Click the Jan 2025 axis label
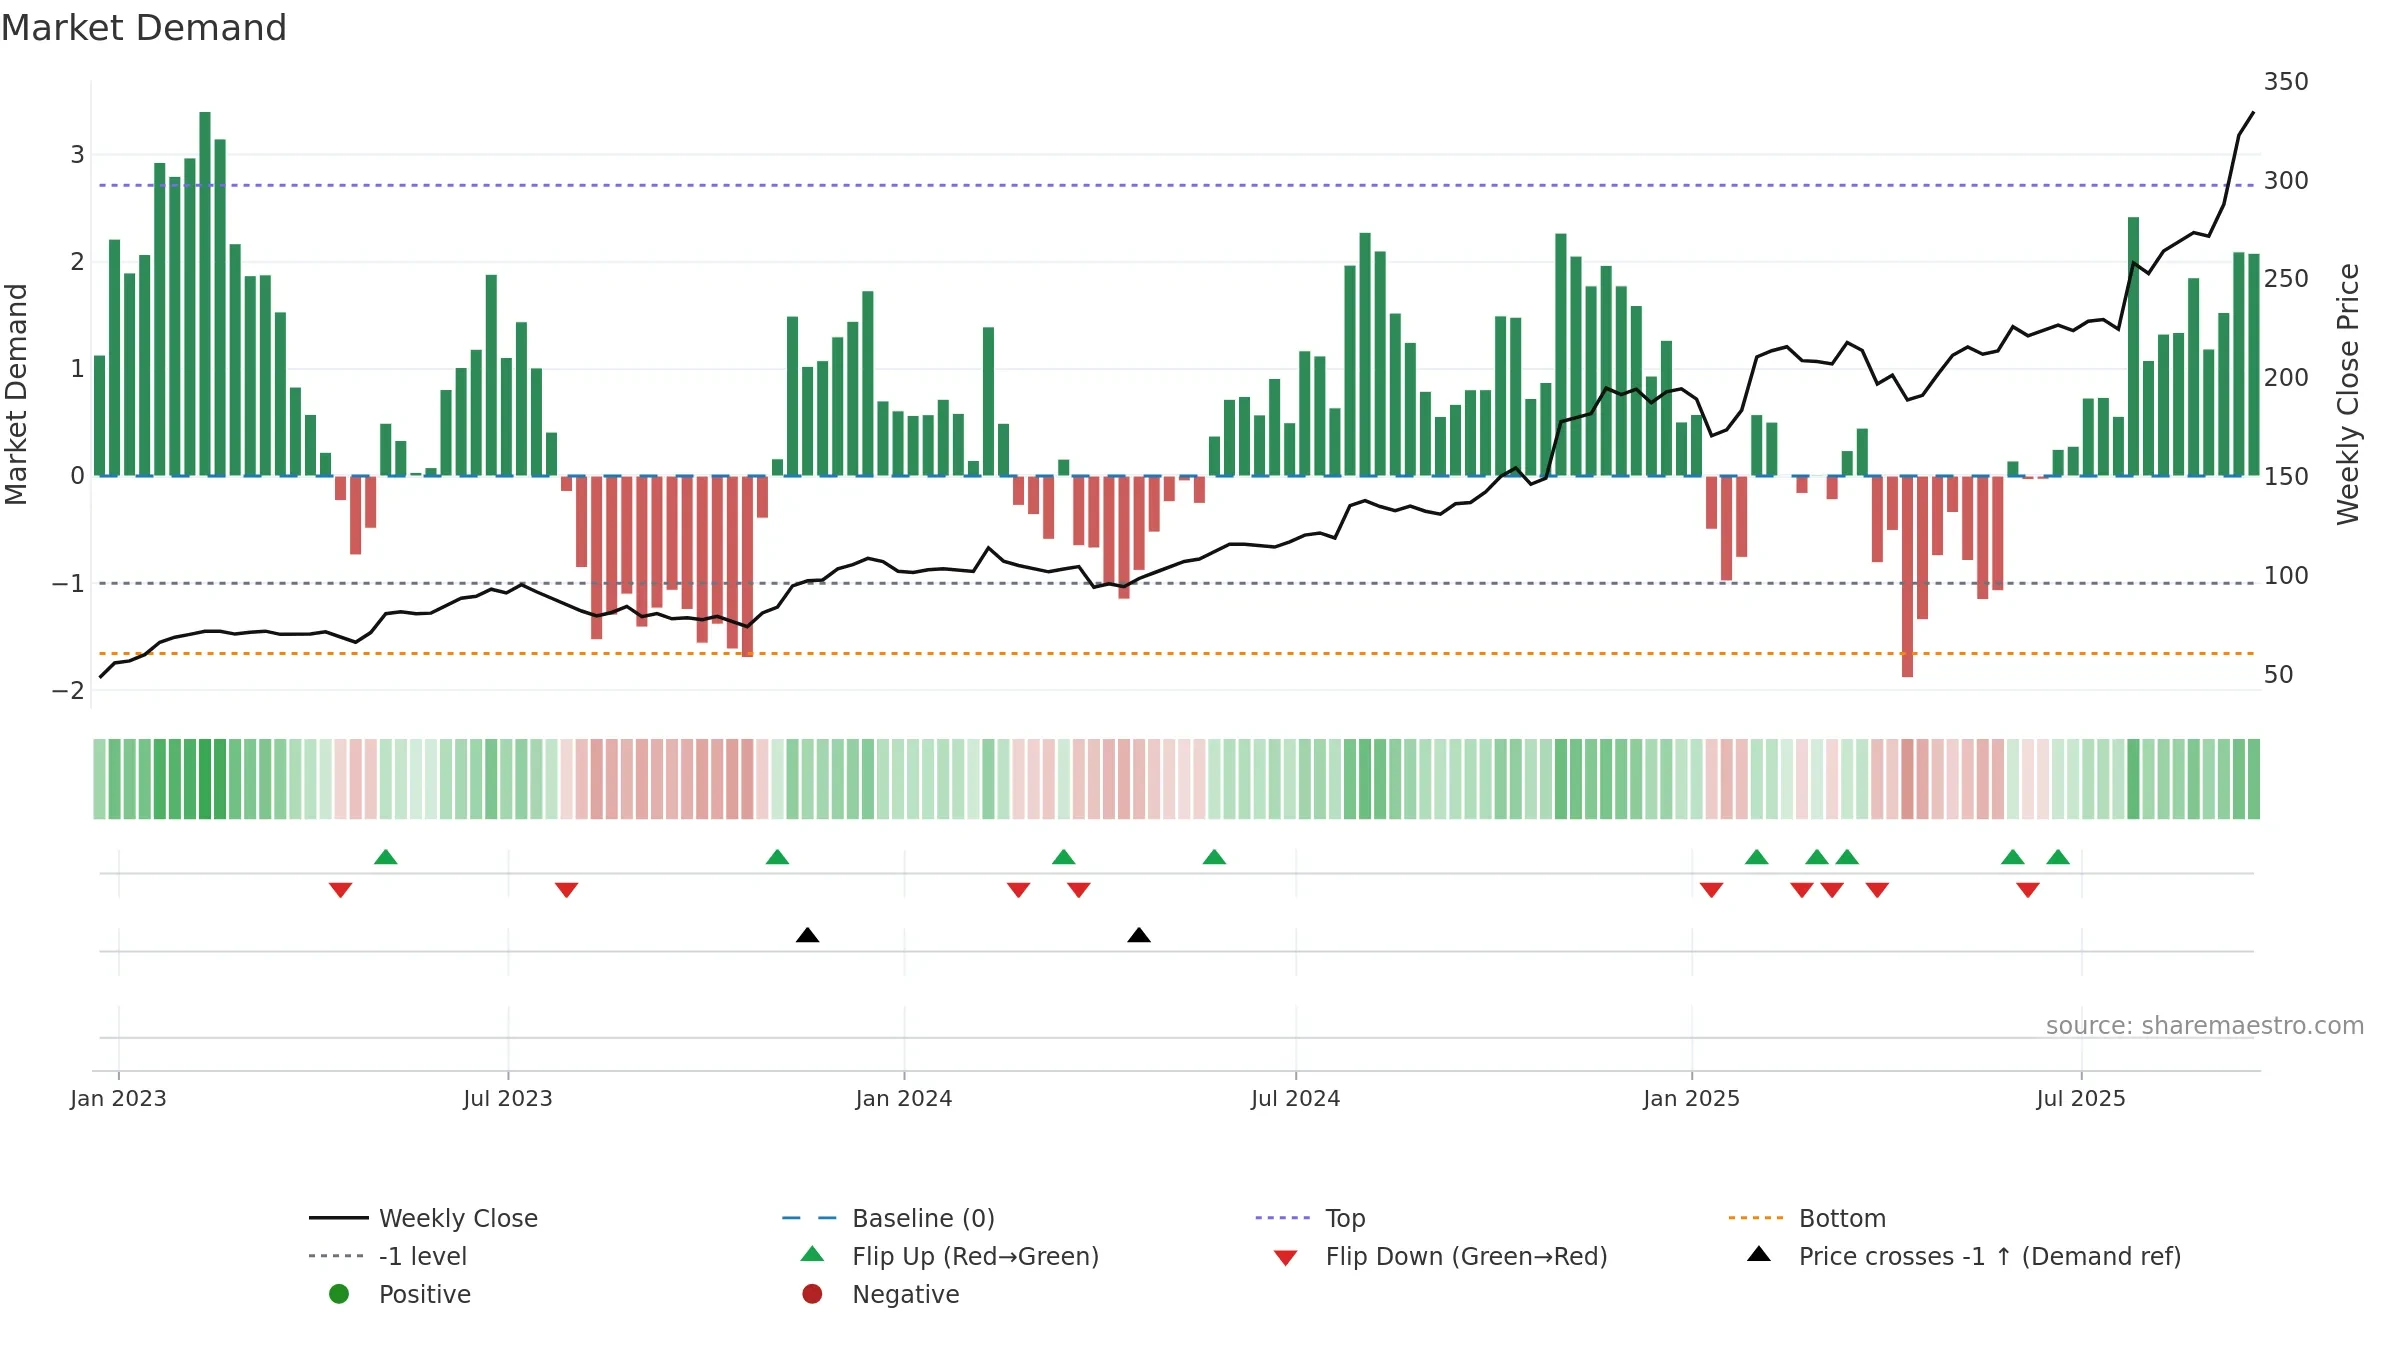 [1692, 1098]
